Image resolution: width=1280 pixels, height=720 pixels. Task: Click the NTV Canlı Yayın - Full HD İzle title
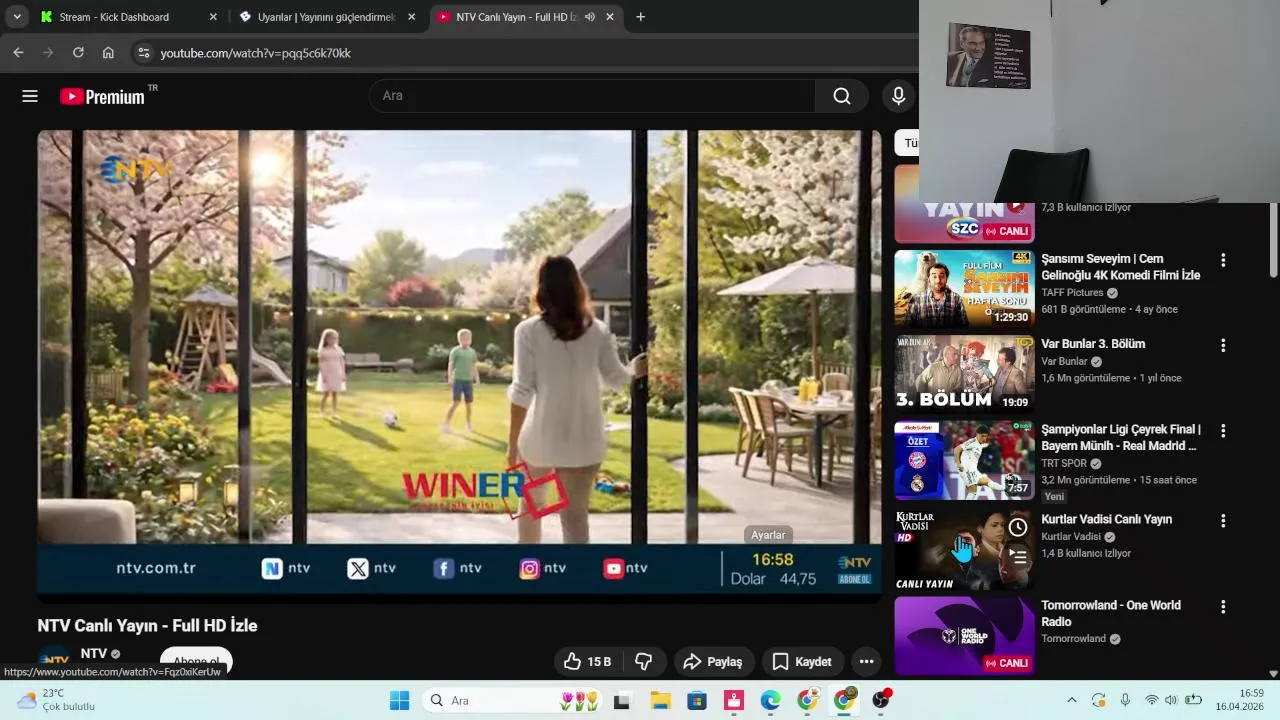pyautogui.click(x=147, y=626)
